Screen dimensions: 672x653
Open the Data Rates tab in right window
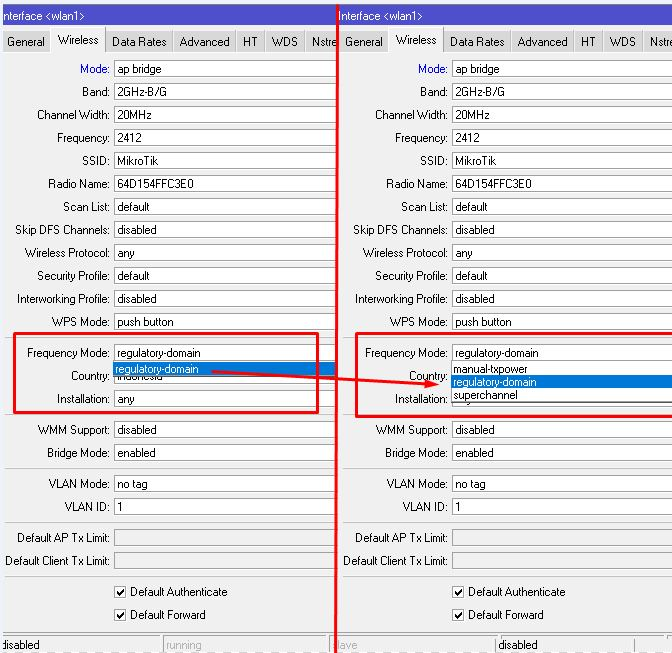[x=477, y=42]
